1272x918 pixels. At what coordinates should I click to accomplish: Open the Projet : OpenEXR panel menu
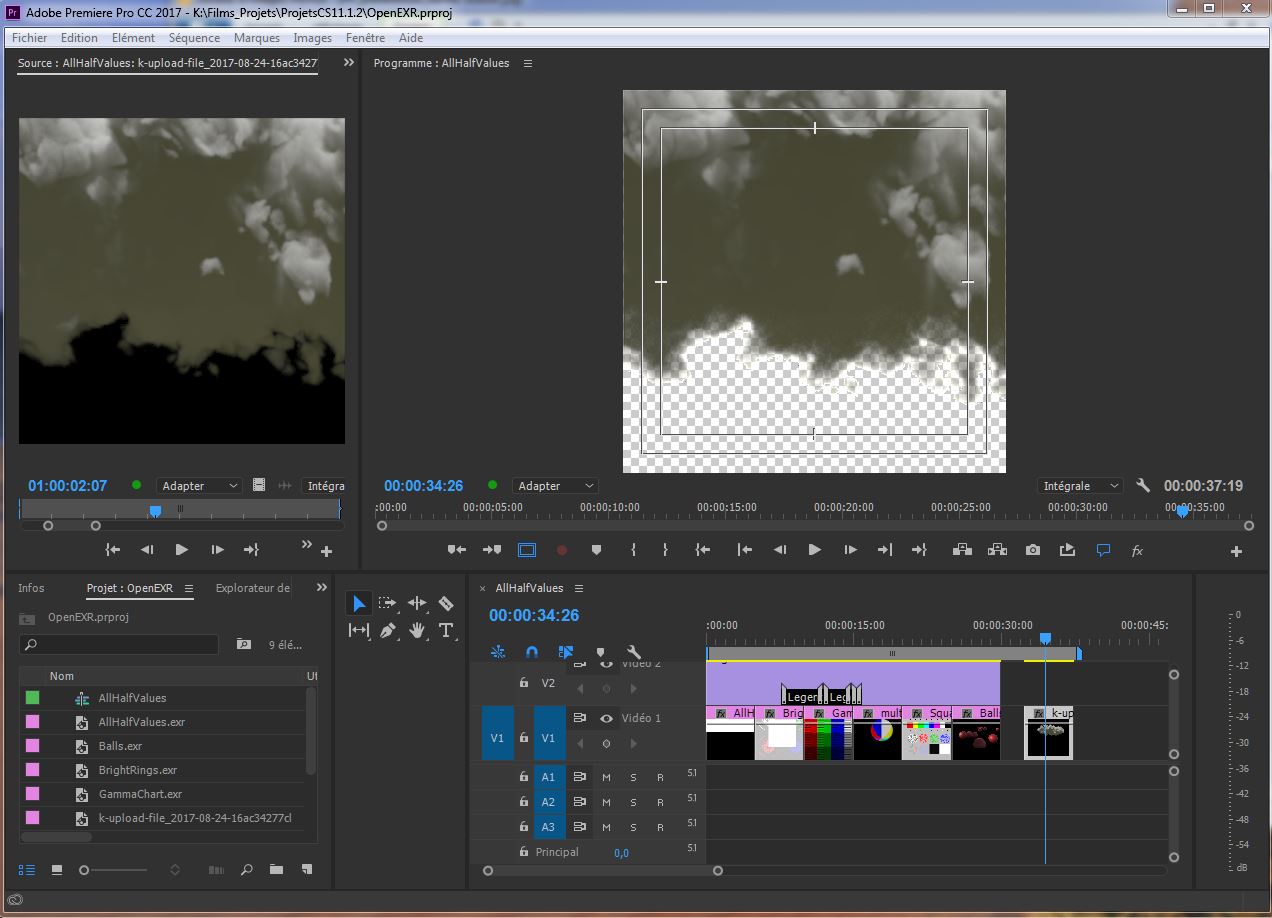pos(189,588)
